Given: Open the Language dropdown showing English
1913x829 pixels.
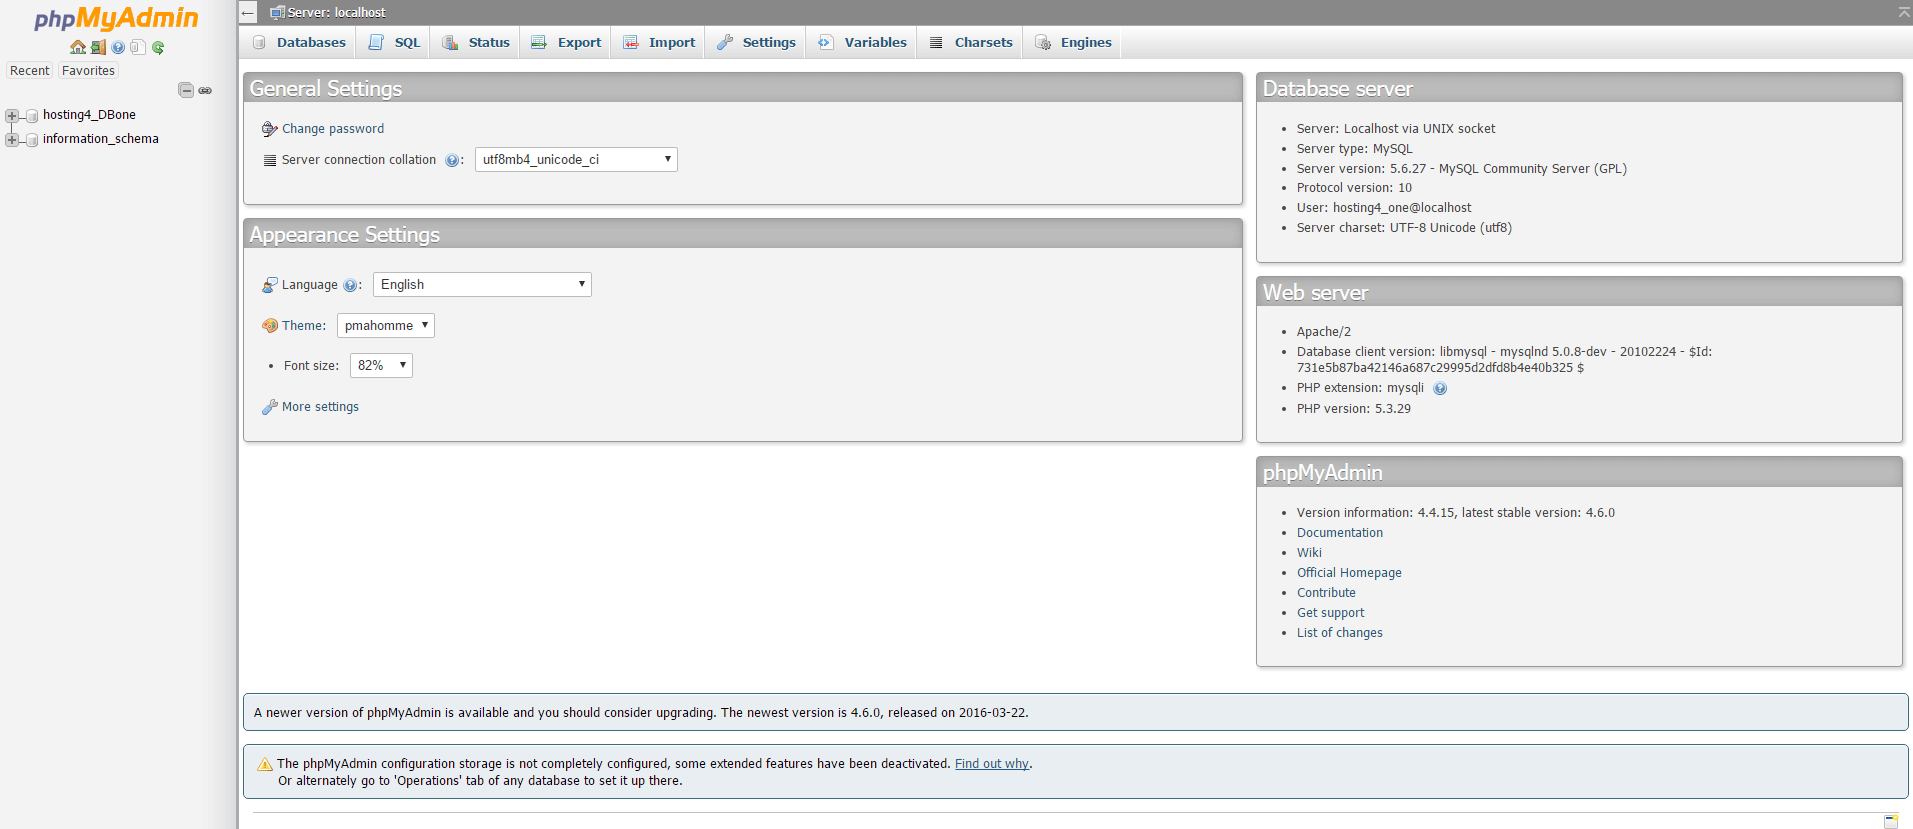Looking at the screenshot, I should 482,285.
